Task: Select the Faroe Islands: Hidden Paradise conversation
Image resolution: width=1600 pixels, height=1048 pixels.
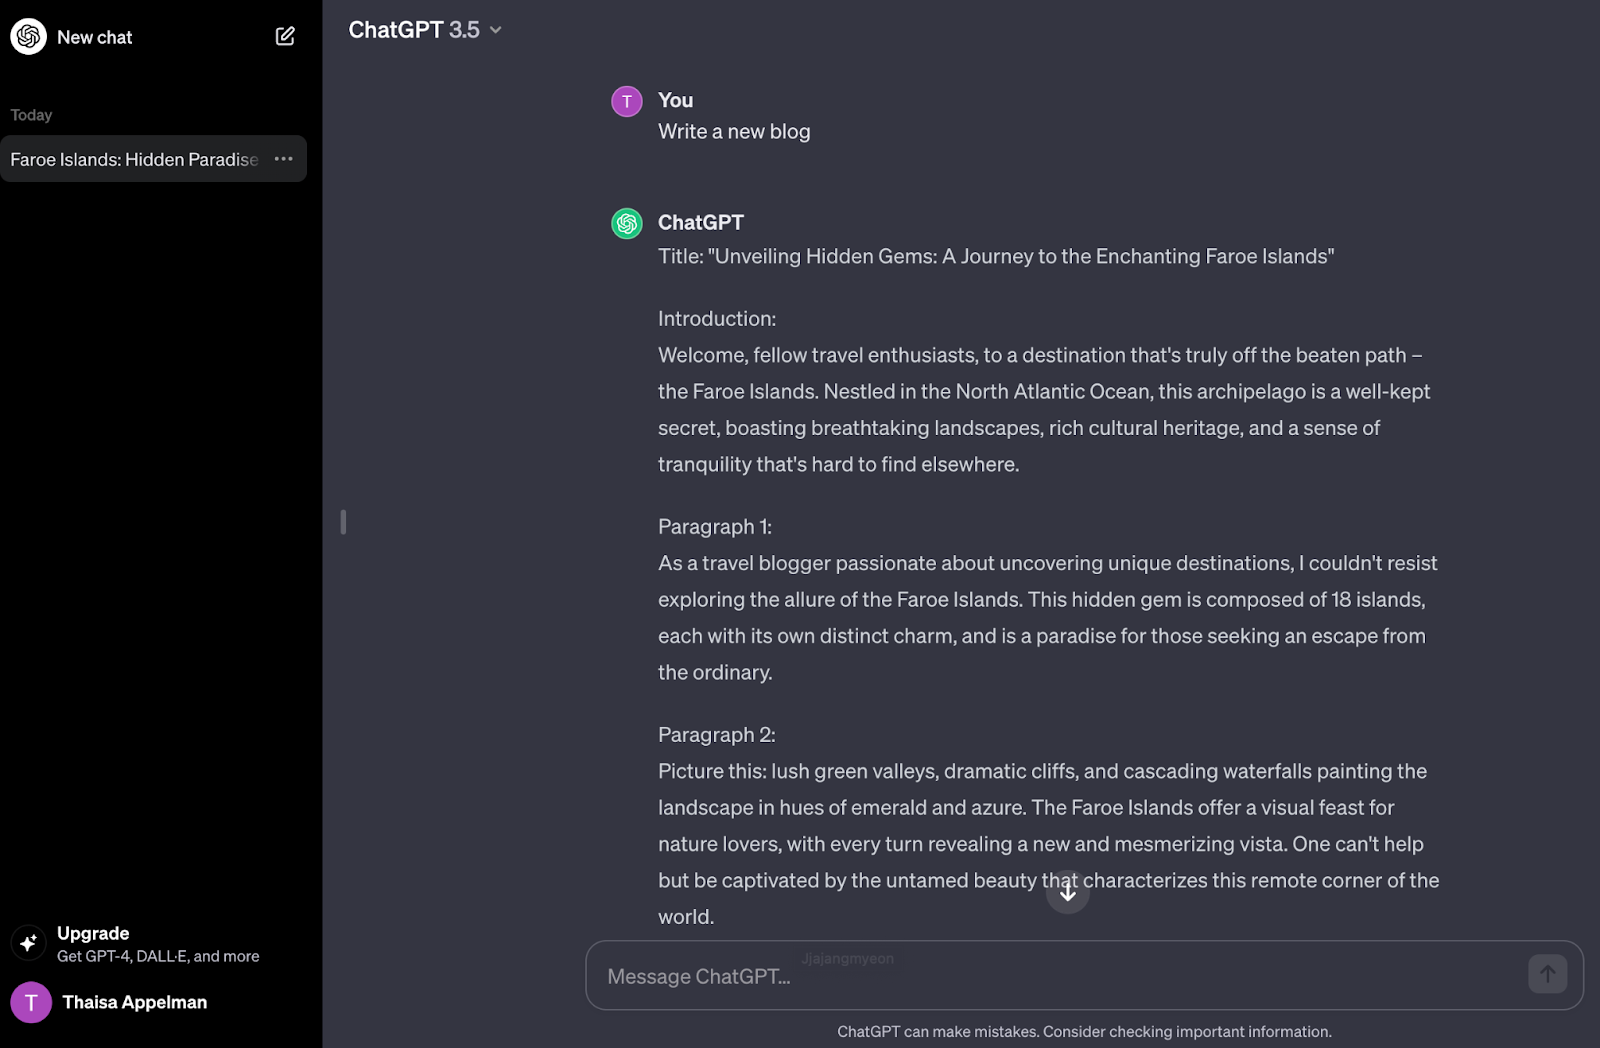Action: [x=134, y=159]
